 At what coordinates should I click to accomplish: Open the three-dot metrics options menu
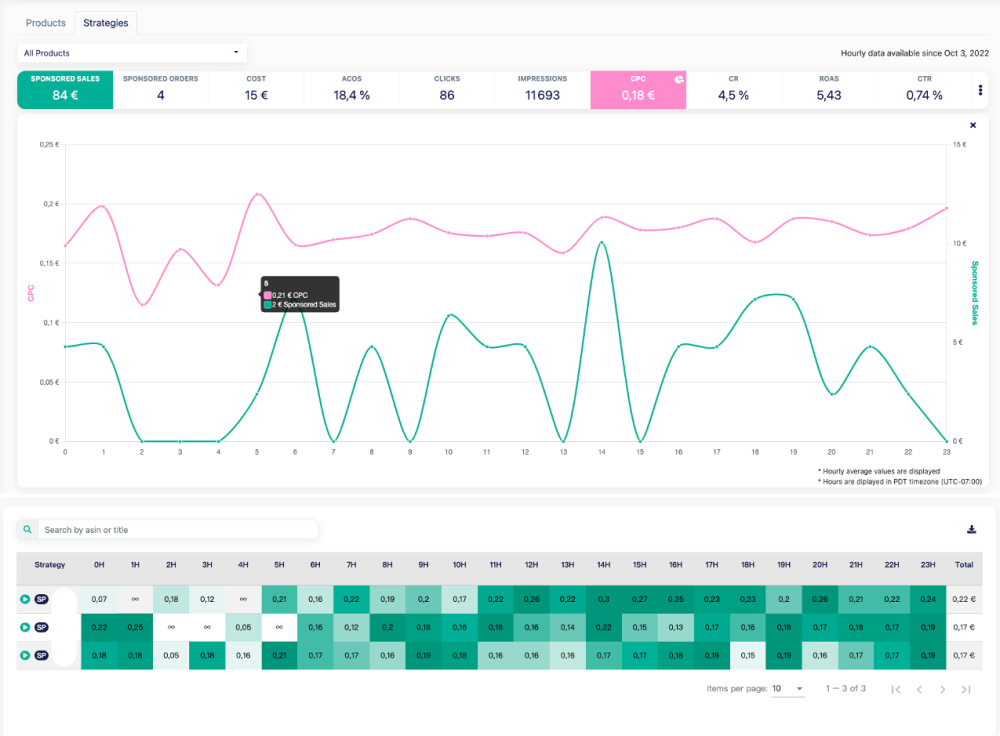click(x=979, y=90)
